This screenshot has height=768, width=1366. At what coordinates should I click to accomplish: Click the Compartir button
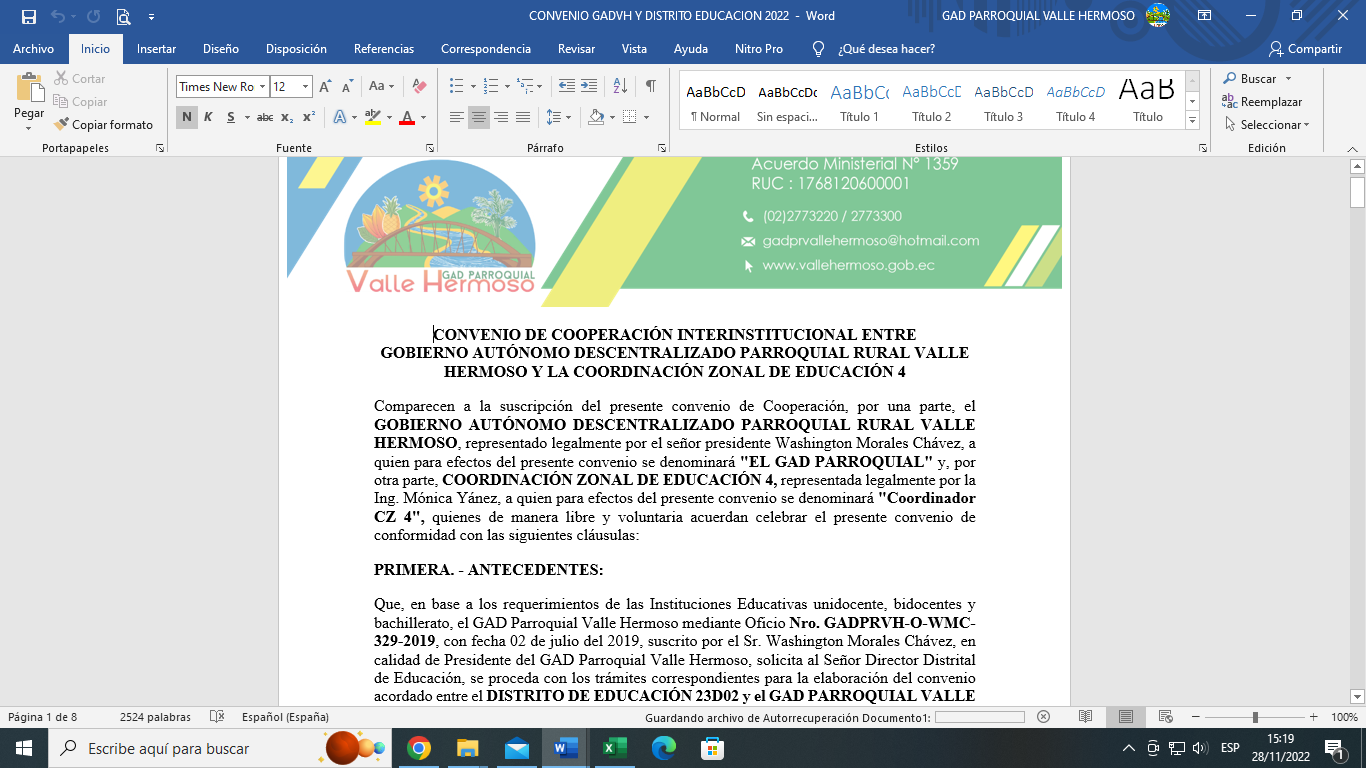pyautogui.click(x=1305, y=49)
